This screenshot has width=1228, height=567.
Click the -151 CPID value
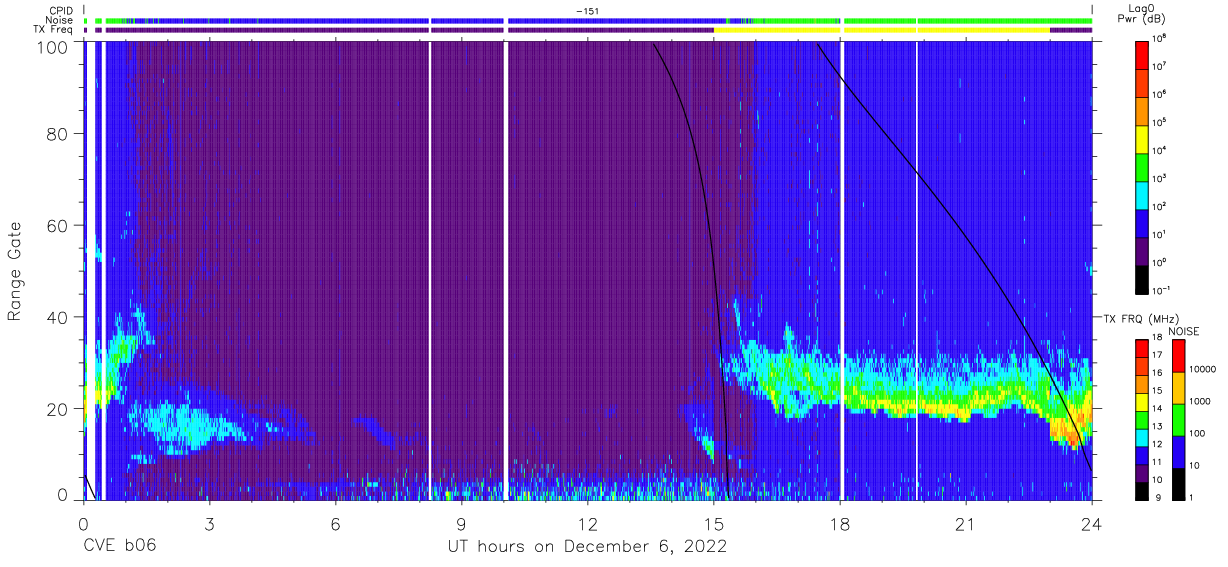[x=588, y=11]
